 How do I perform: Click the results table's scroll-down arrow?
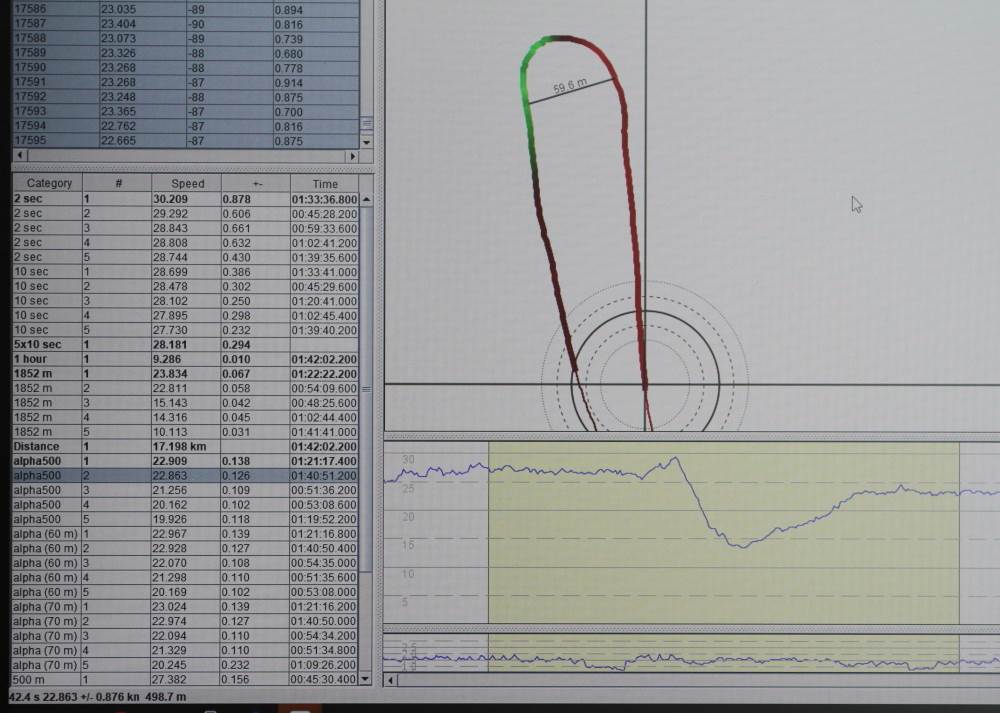366,679
